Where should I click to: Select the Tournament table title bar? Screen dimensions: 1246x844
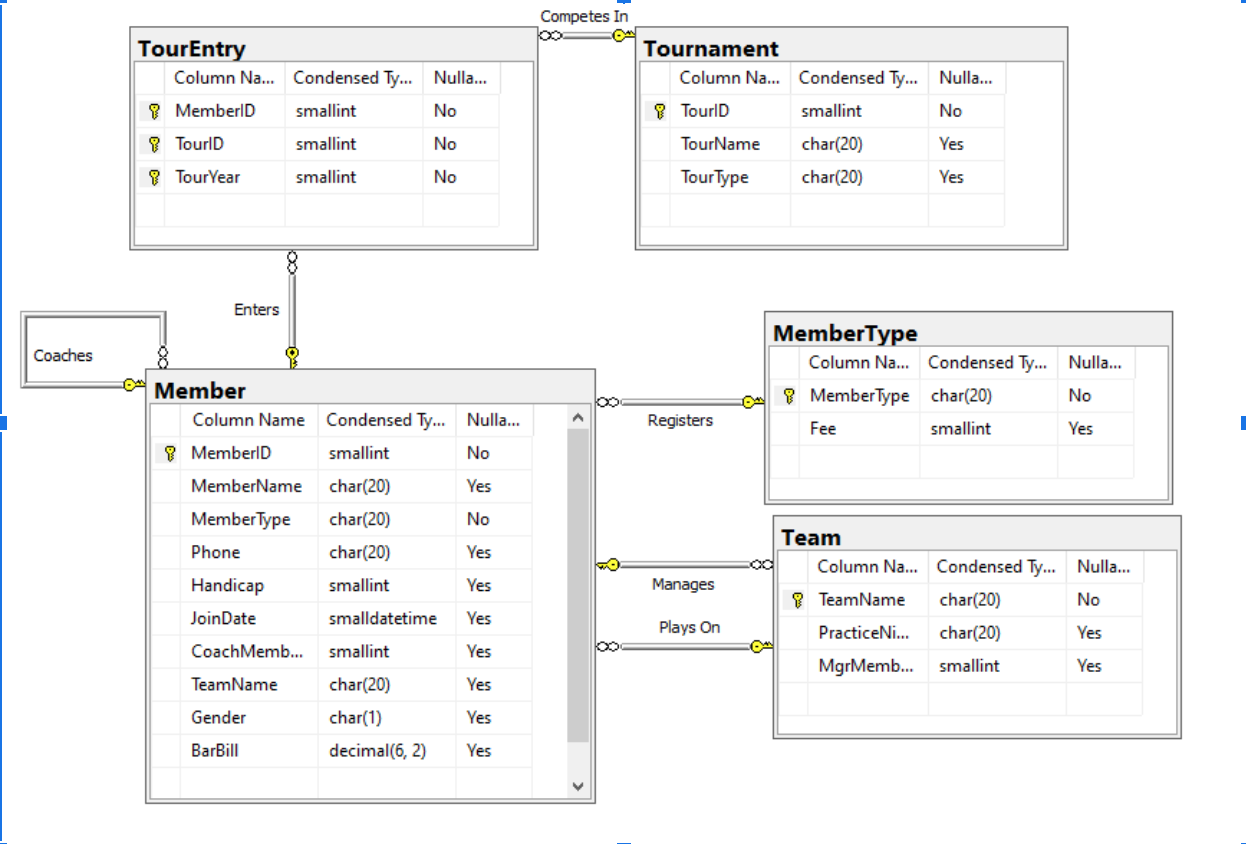(x=712, y=48)
